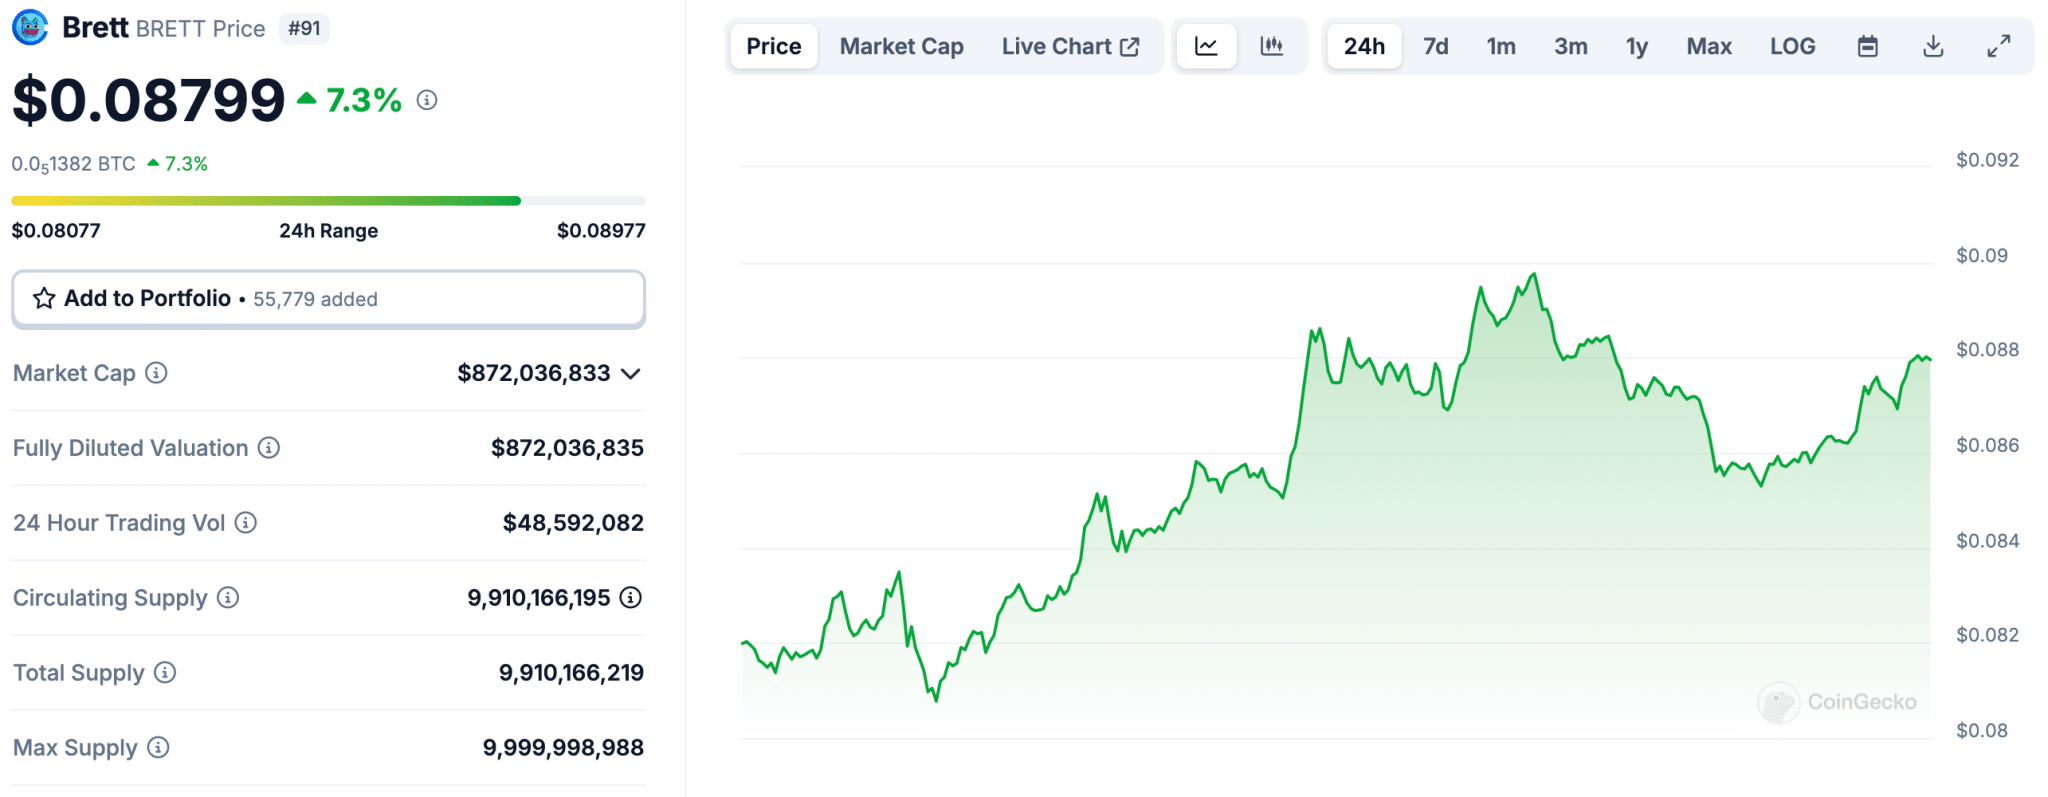
Task: Select the 24h time range
Action: (1364, 46)
